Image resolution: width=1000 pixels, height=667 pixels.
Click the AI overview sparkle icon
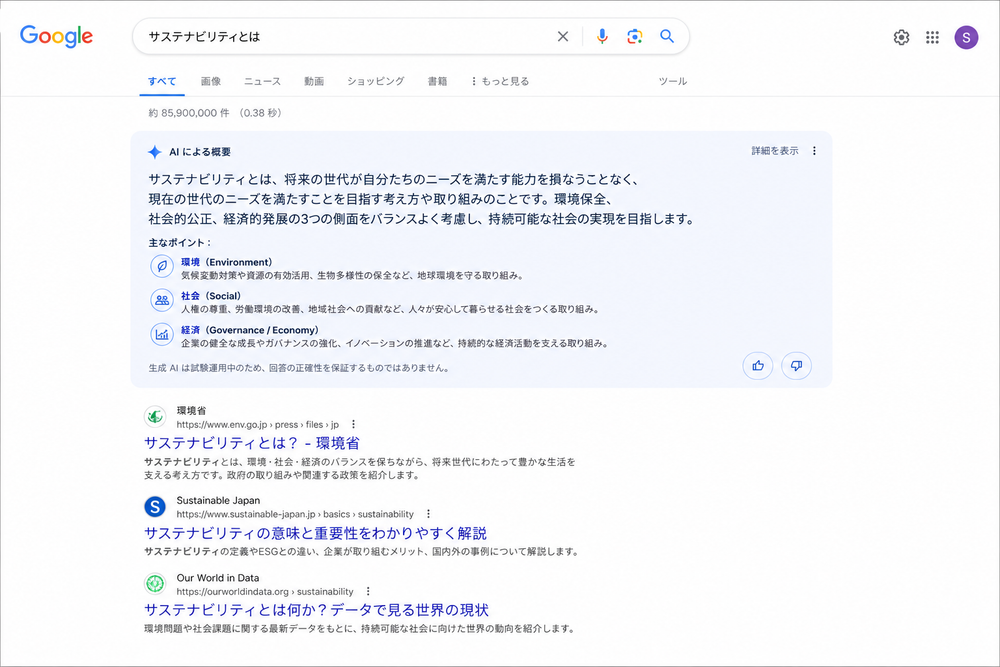coord(154,152)
